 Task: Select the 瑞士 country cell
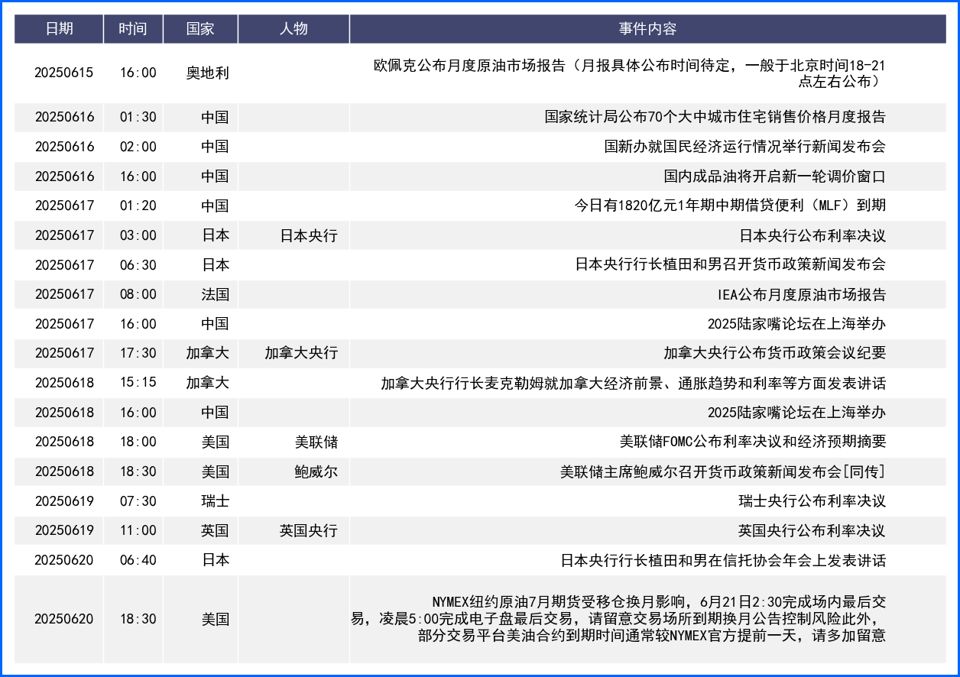pyautogui.click(x=215, y=501)
